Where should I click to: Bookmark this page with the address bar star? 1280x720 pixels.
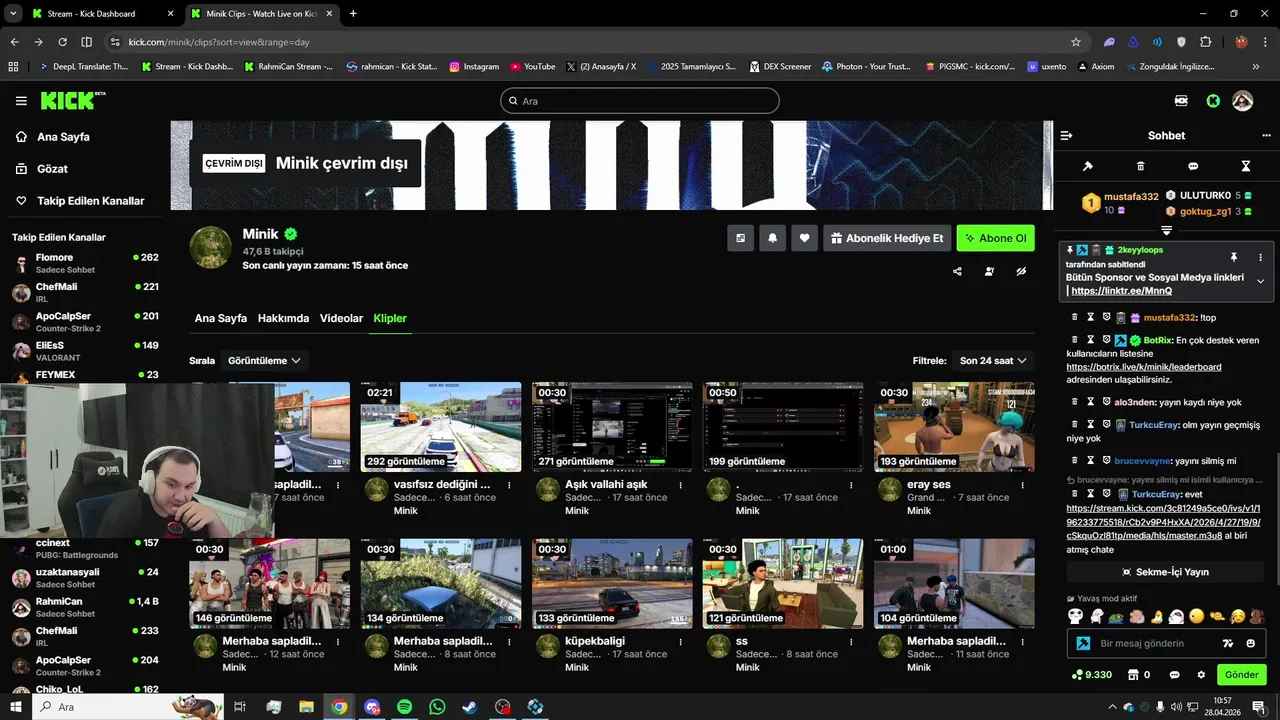(1076, 42)
